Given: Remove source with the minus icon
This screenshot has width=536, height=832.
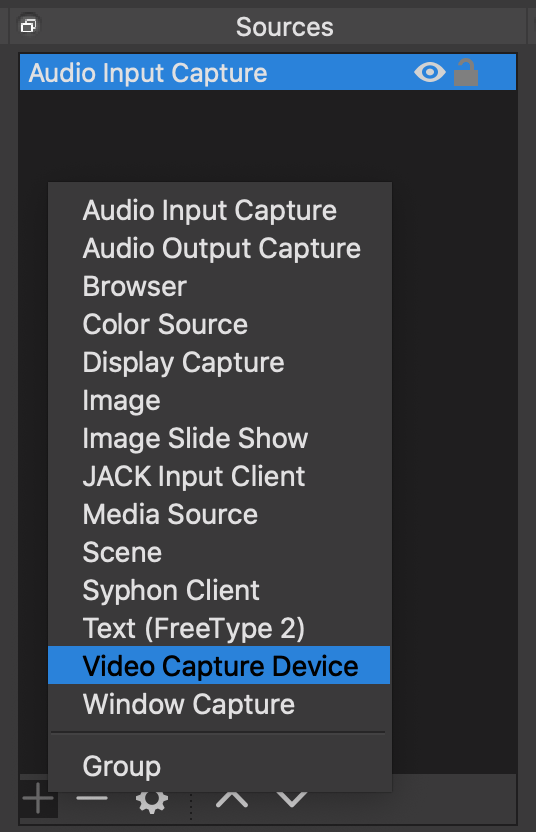Looking at the screenshot, I should [92, 798].
